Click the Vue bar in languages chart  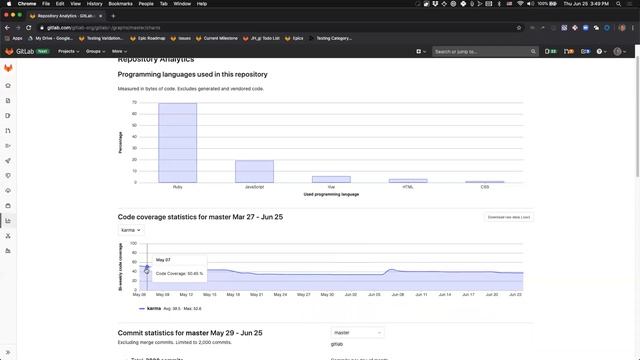tap(331, 180)
